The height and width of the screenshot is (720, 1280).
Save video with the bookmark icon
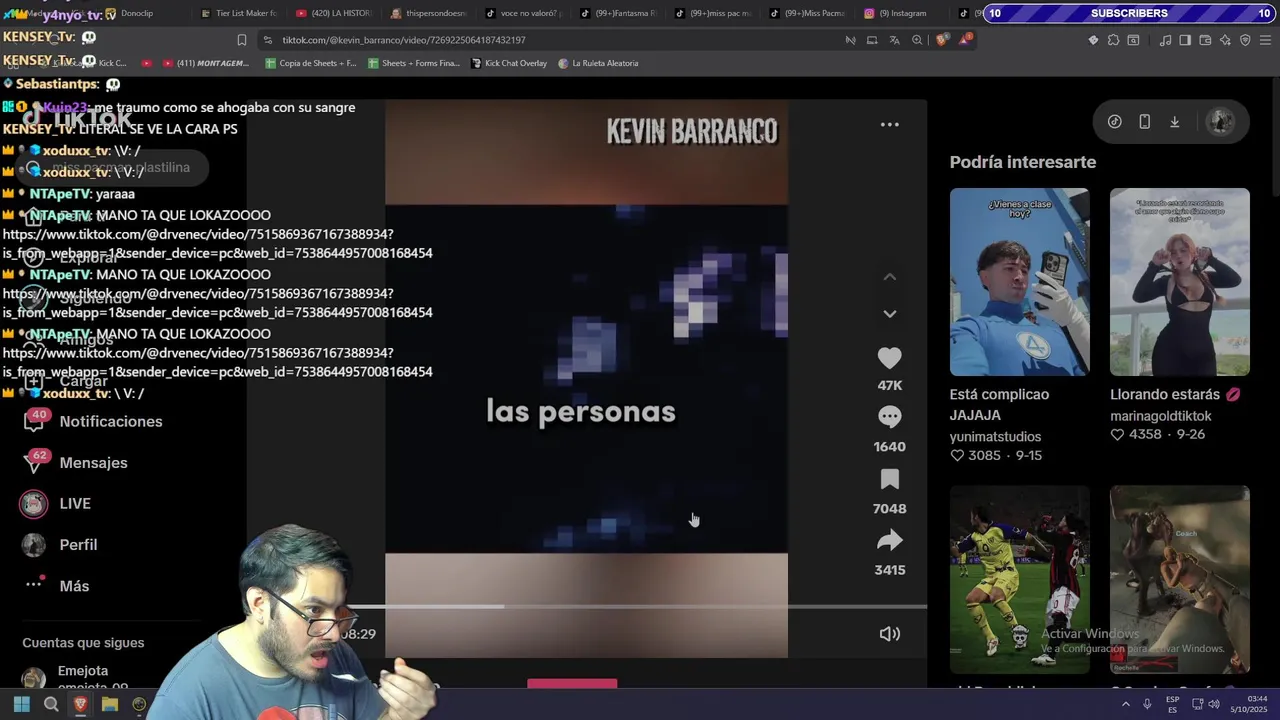(889, 479)
